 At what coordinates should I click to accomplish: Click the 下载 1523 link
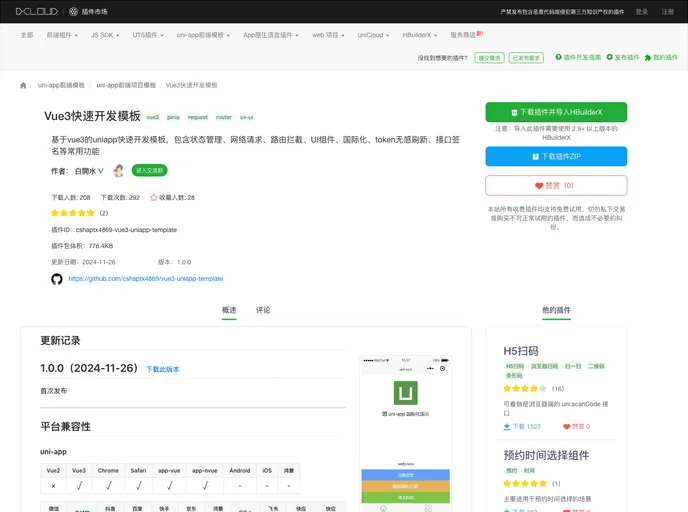(522, 426)
